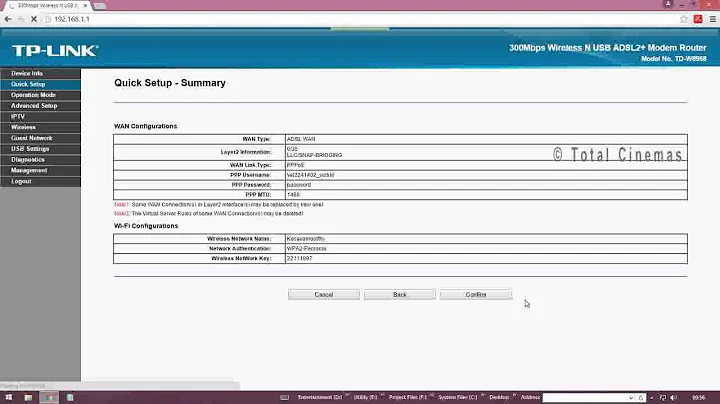Click the LLC/SNAP-BRIDGING Layer2 value
The height and width of the screenshot is (404, 720).
[315, 156]
